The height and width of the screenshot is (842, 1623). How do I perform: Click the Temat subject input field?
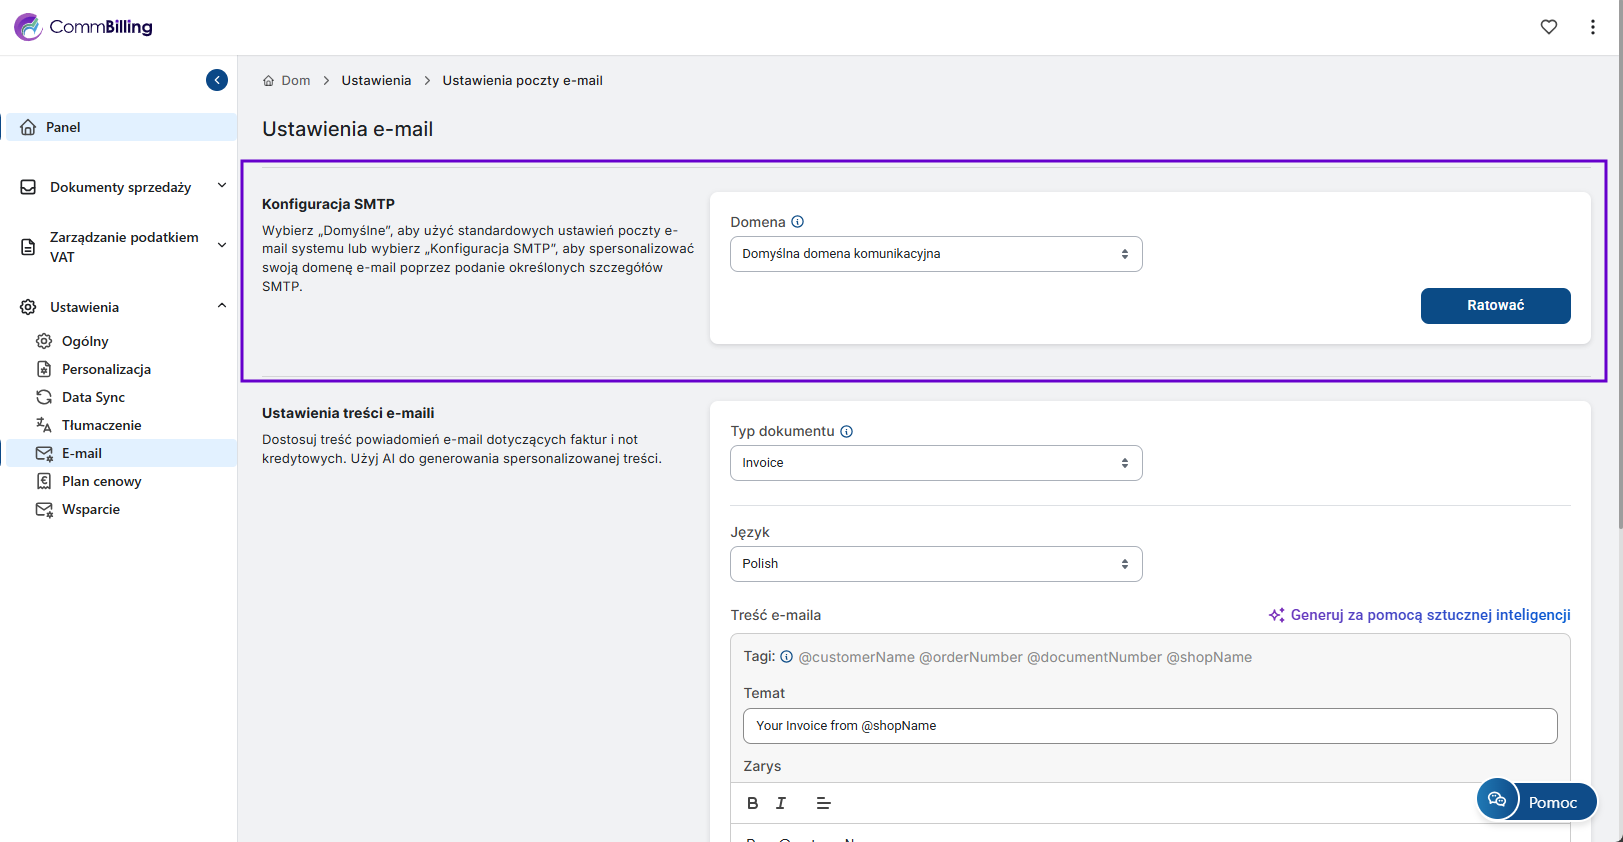tap(1149, 726)
